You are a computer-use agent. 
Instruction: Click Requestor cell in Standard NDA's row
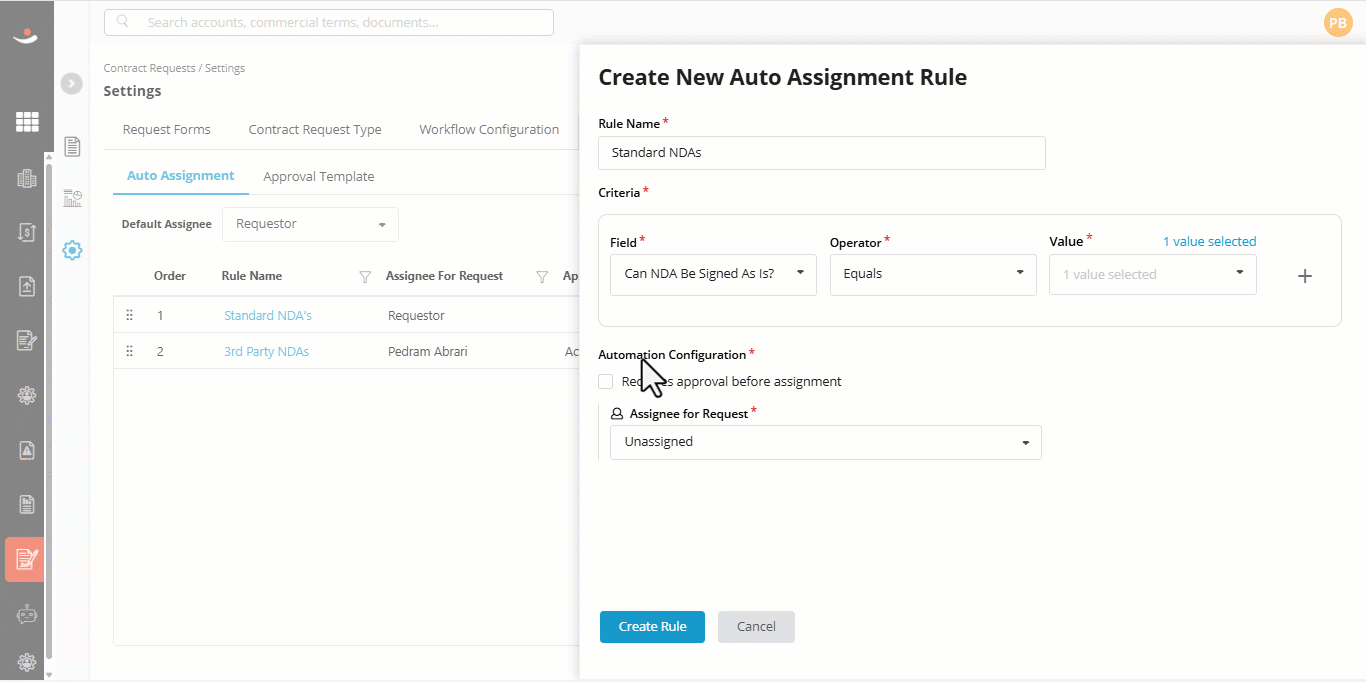(417, 316)
